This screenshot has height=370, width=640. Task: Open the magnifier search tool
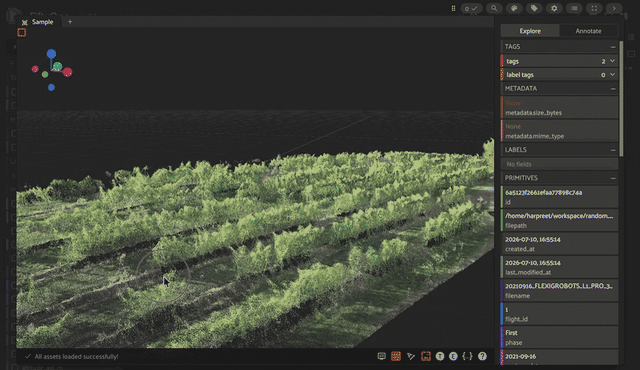[x=494, y=8]
